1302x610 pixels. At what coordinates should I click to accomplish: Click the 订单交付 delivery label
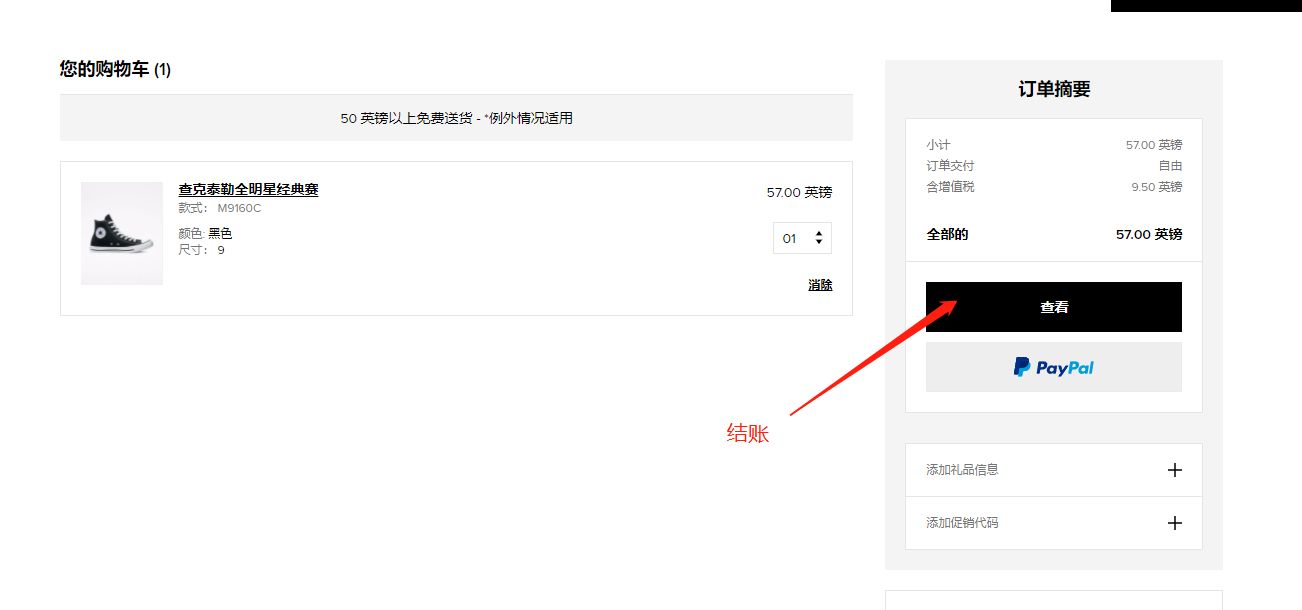[950, 166]
